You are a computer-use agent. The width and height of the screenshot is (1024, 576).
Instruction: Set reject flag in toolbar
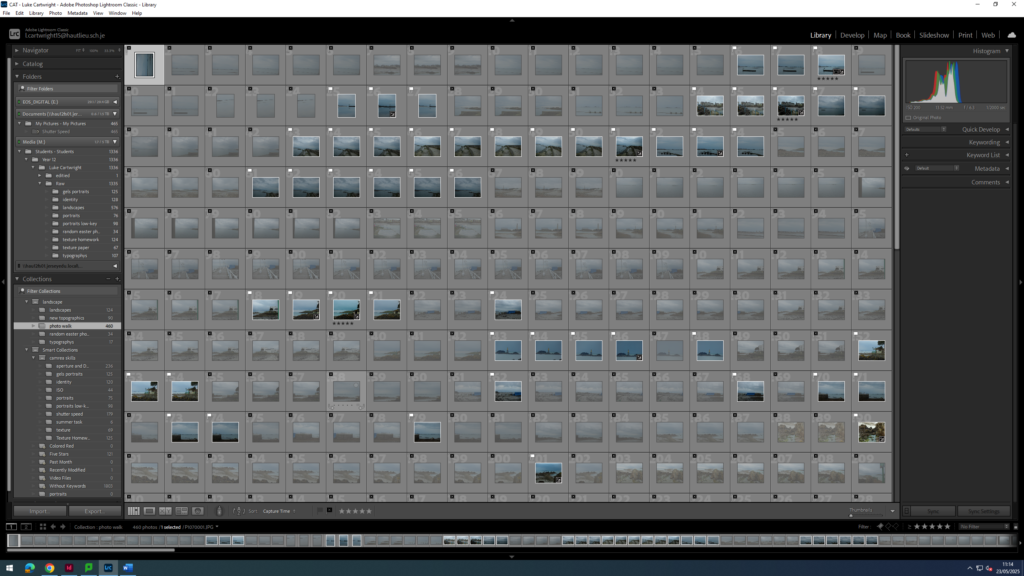329,511
